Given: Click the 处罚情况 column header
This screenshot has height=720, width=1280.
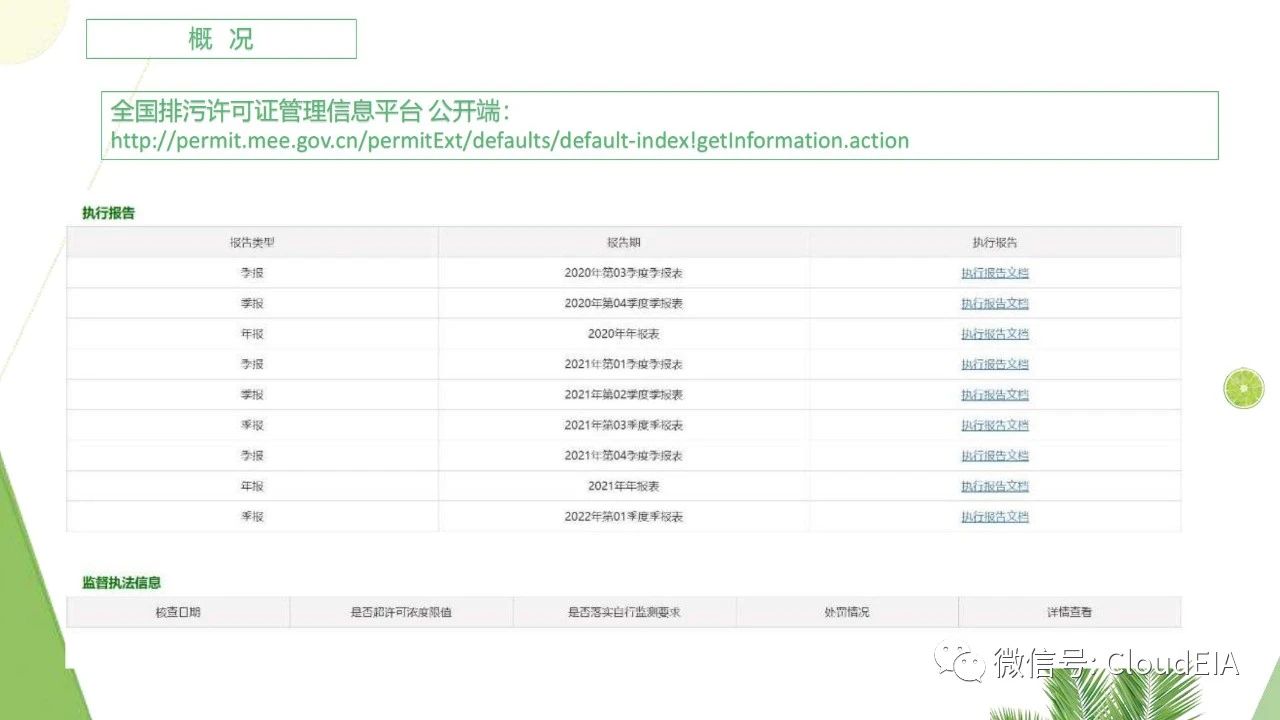Looking at the screenshot, I should tap(847, 612).
